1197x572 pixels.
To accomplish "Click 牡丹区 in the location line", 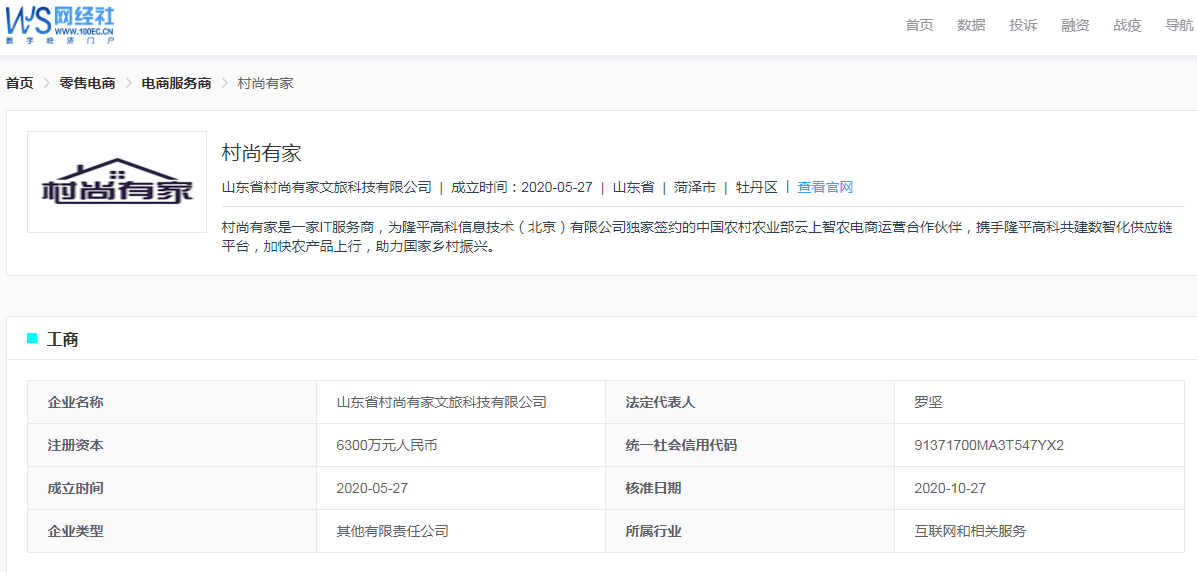I will (x=757, y=187).
